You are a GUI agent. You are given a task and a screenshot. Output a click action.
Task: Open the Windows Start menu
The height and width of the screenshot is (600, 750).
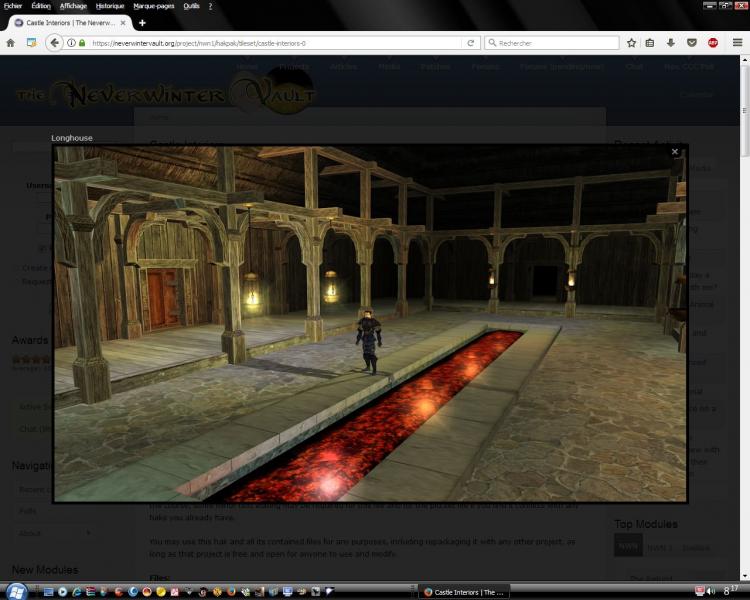coord(16,592)
